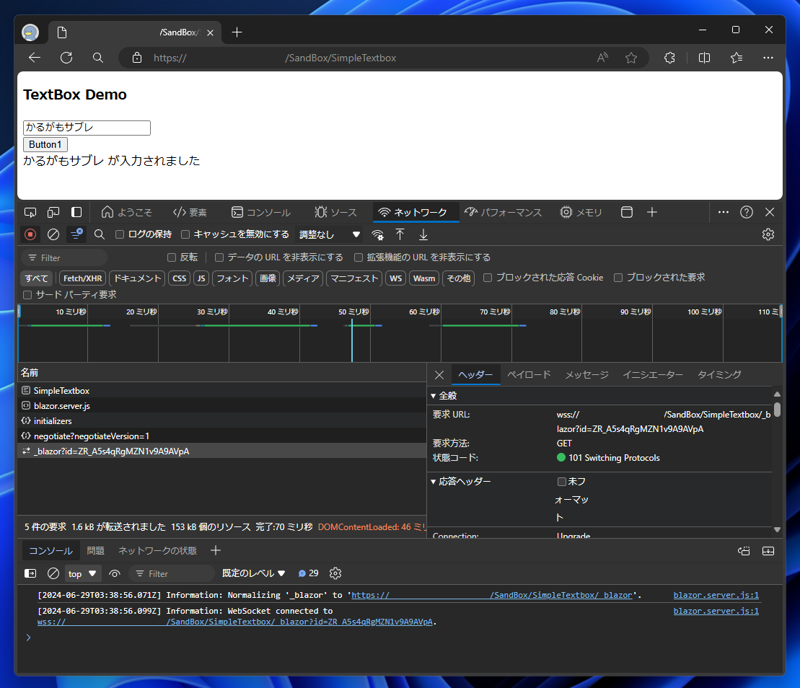800x688 pixels.
Task: Click the details pane vertical scrollbar thumb
Action: (x=777, y=410)
